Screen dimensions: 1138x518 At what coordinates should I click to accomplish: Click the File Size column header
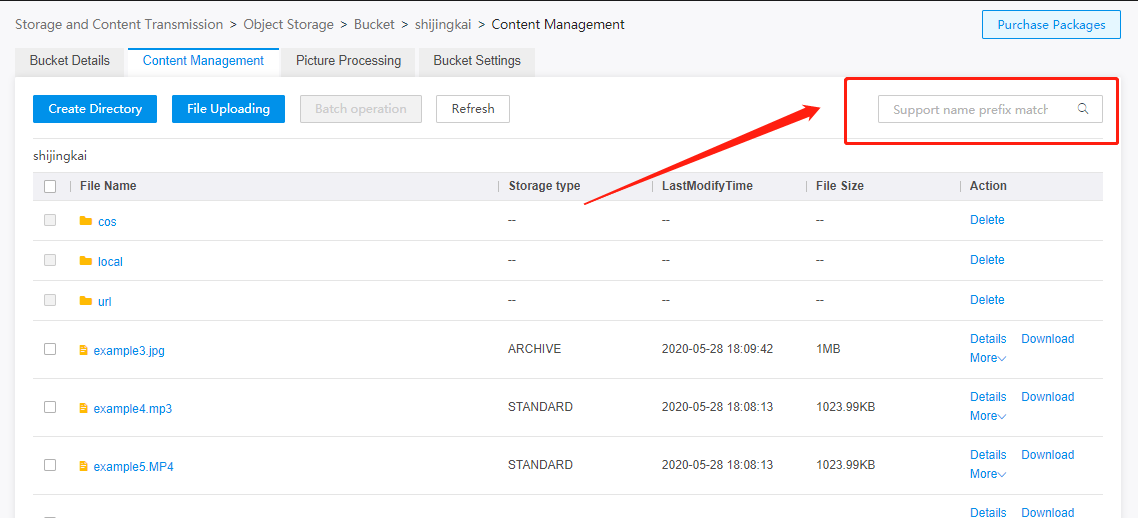click(840, 186)
